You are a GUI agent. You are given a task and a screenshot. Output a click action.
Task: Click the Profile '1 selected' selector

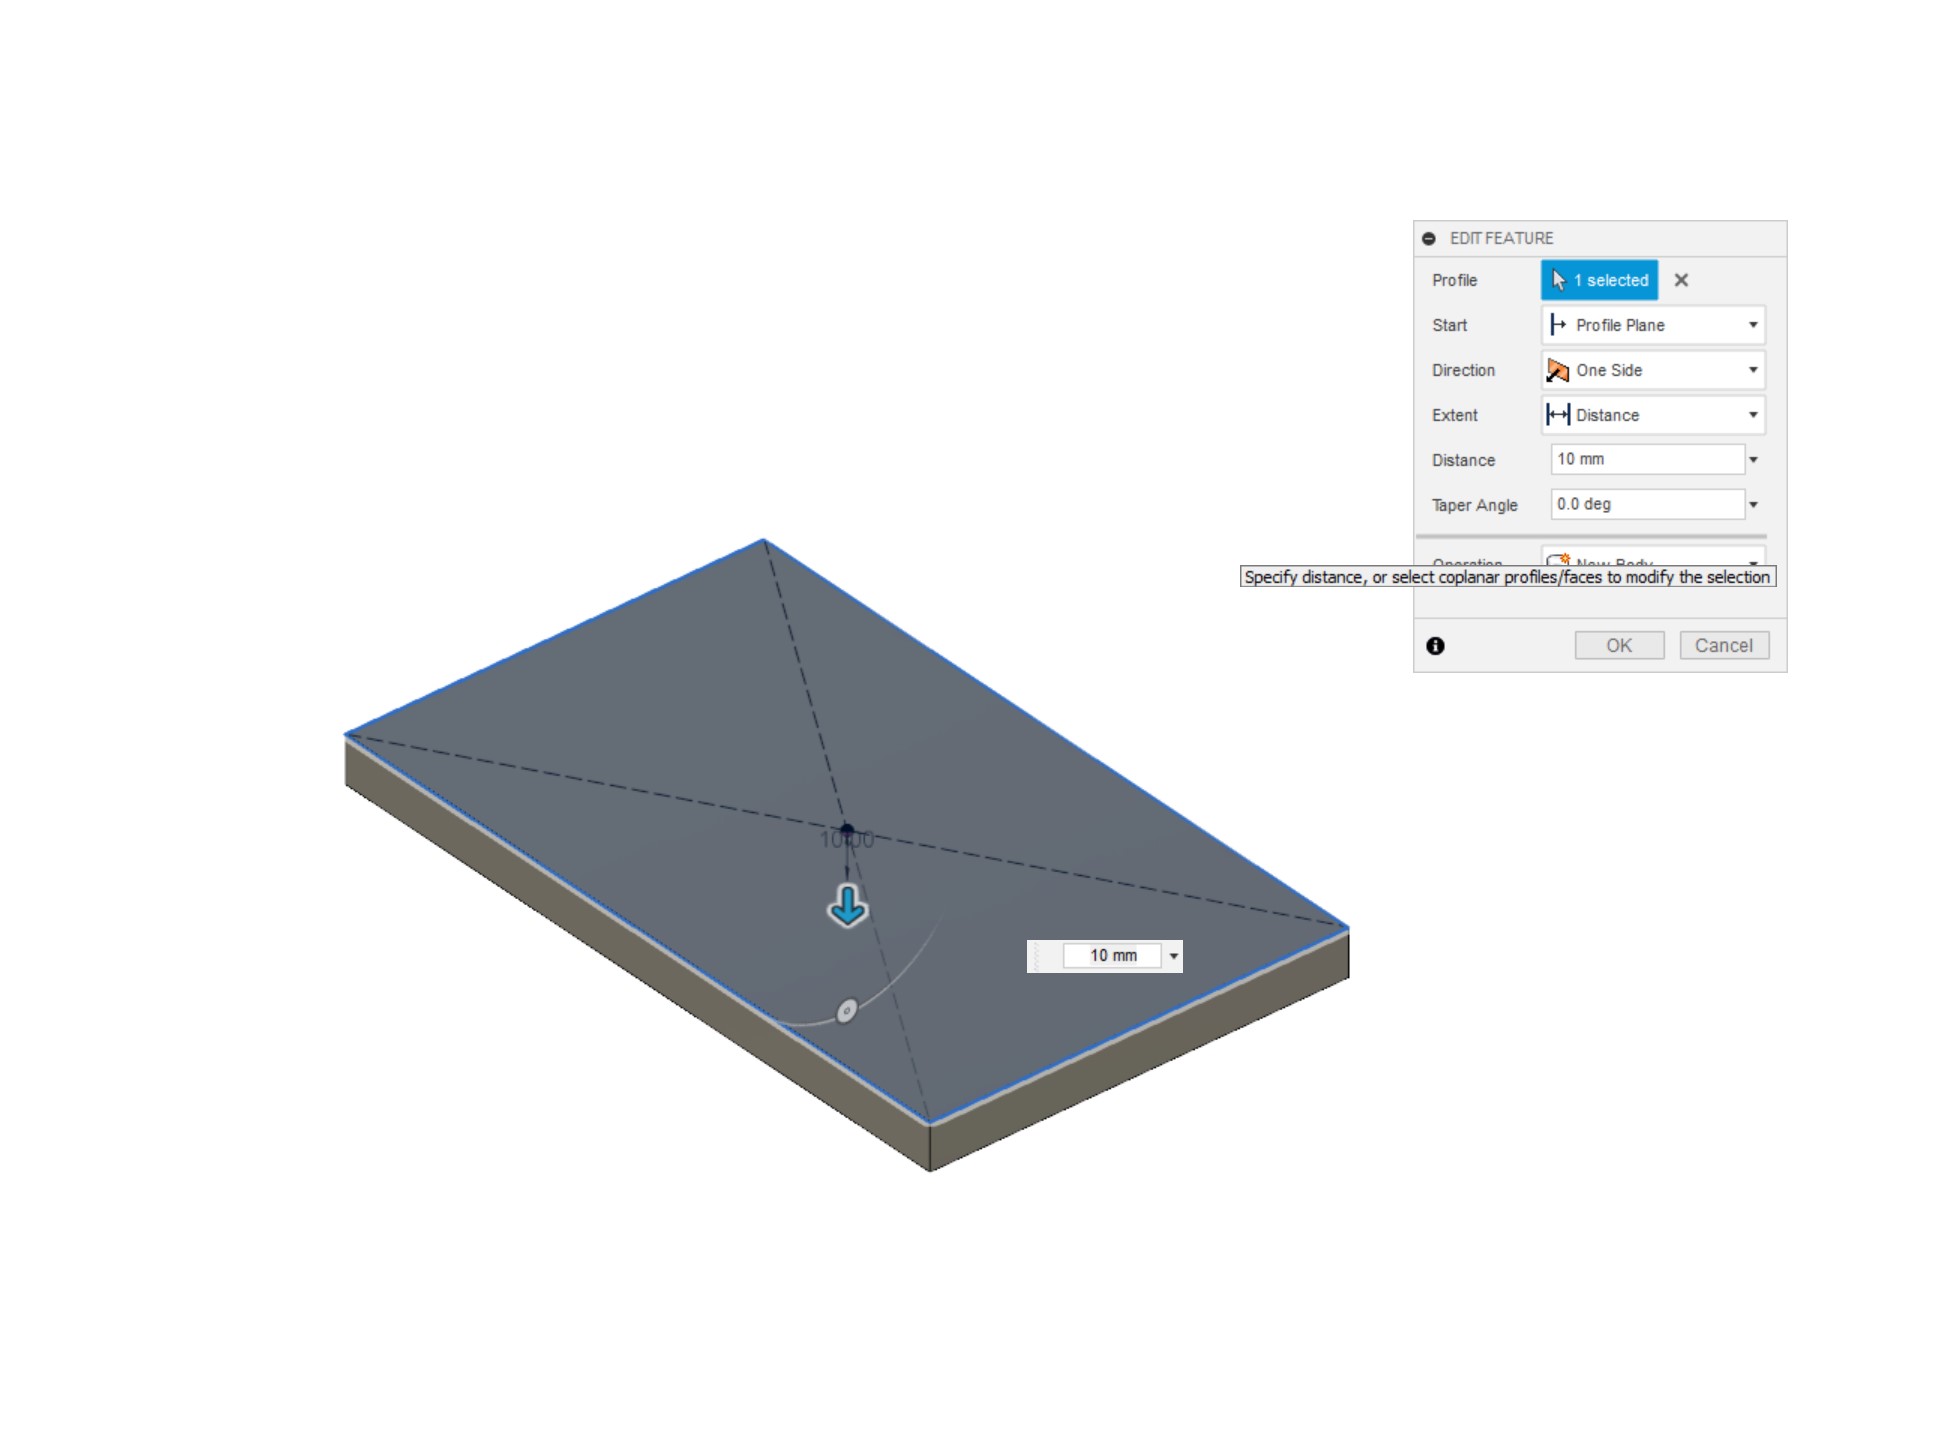point(1598,280)
